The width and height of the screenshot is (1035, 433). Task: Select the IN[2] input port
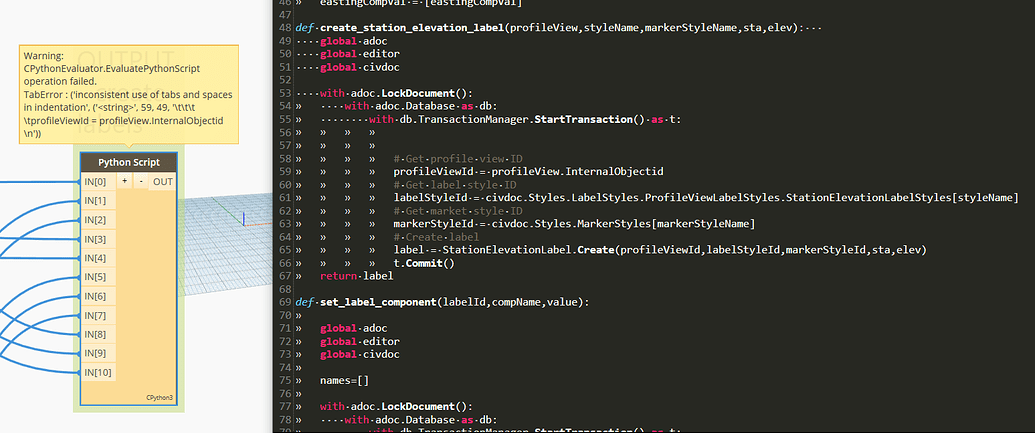click(98, 220)
